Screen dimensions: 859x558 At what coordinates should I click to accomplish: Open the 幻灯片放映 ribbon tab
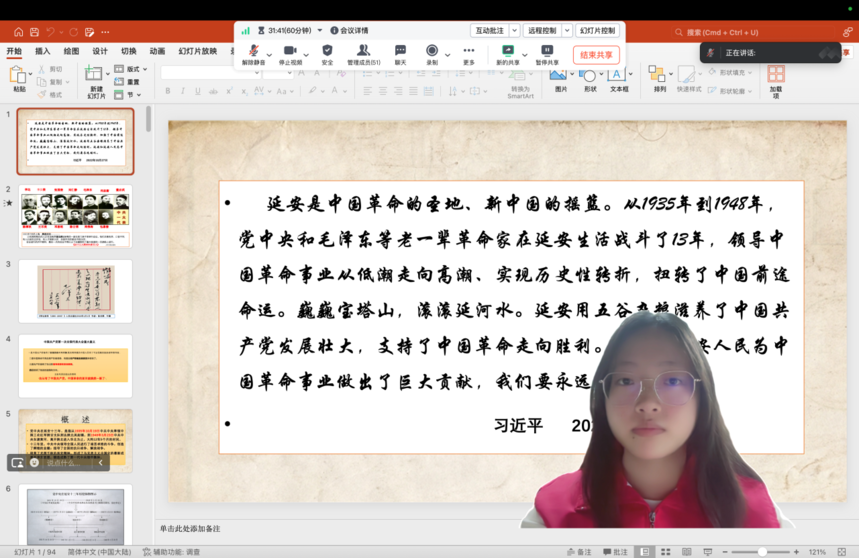pos(197,51)
